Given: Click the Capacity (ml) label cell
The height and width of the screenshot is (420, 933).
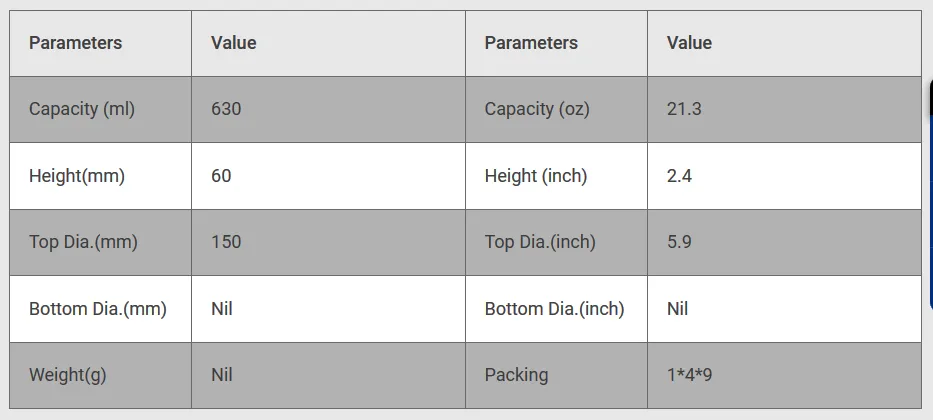Looking at the screenshot, I should [x=100, y=109].
